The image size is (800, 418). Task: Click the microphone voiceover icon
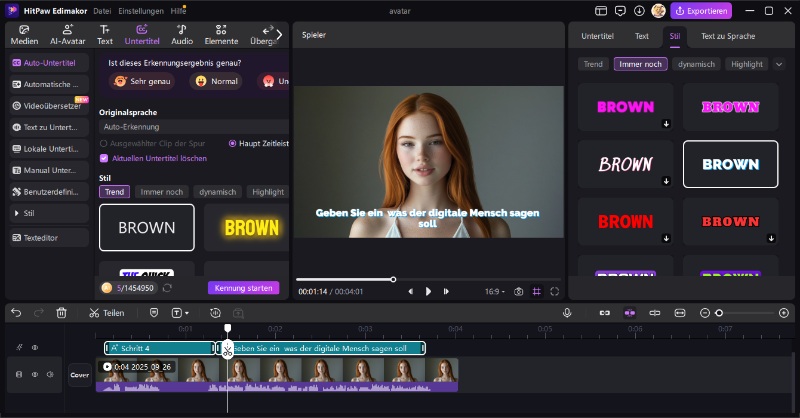pos(567,313)
